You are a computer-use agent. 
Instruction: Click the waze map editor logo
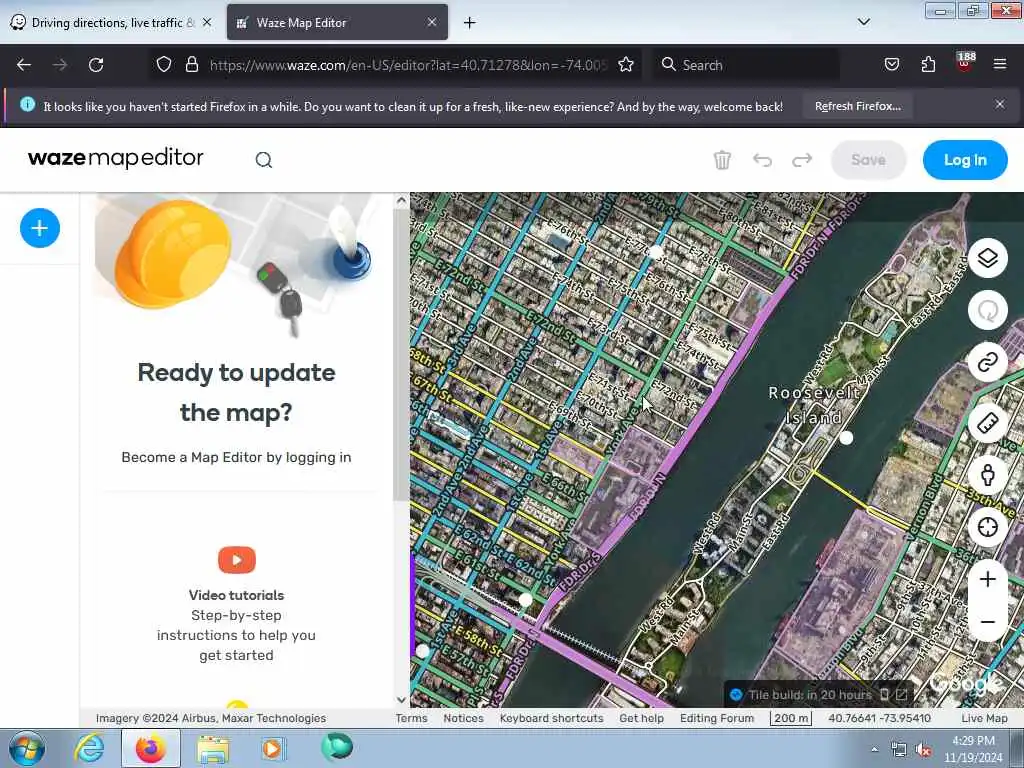coord(116,157)
